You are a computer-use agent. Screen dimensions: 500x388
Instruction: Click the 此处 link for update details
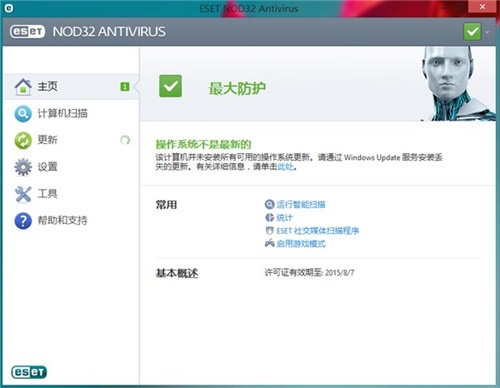click(x=285, y=166)
